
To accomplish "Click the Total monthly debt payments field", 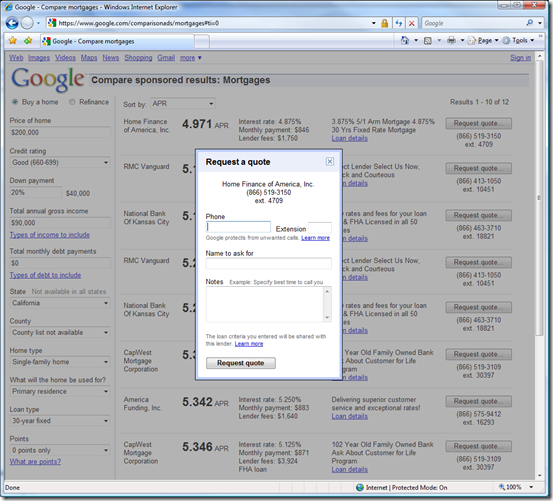I will 60,263.
